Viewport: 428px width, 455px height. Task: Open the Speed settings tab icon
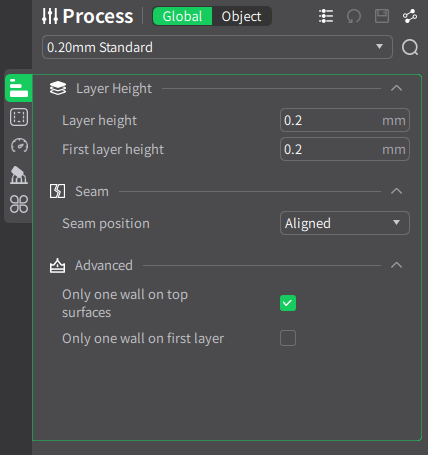point(19,146)
